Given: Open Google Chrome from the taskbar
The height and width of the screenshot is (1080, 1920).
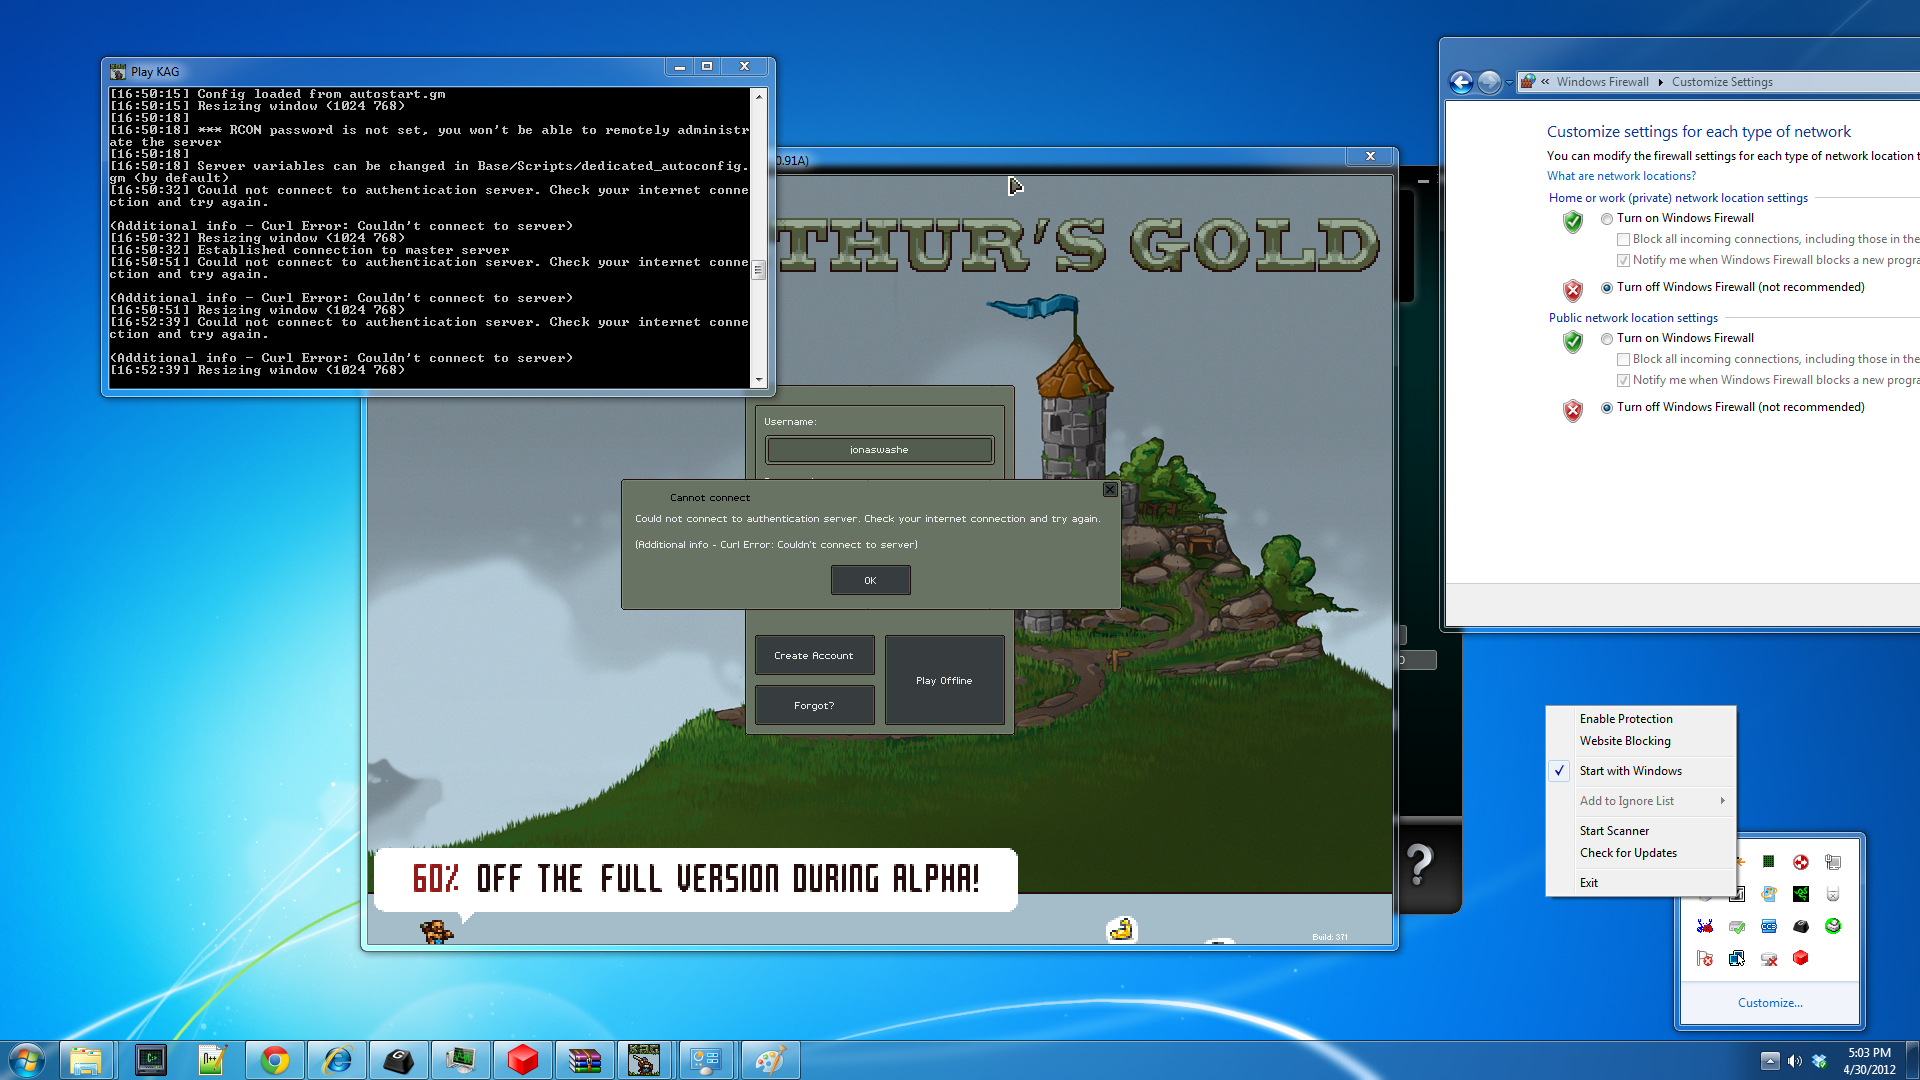Looking at the screenshot, I should 274,1060.
